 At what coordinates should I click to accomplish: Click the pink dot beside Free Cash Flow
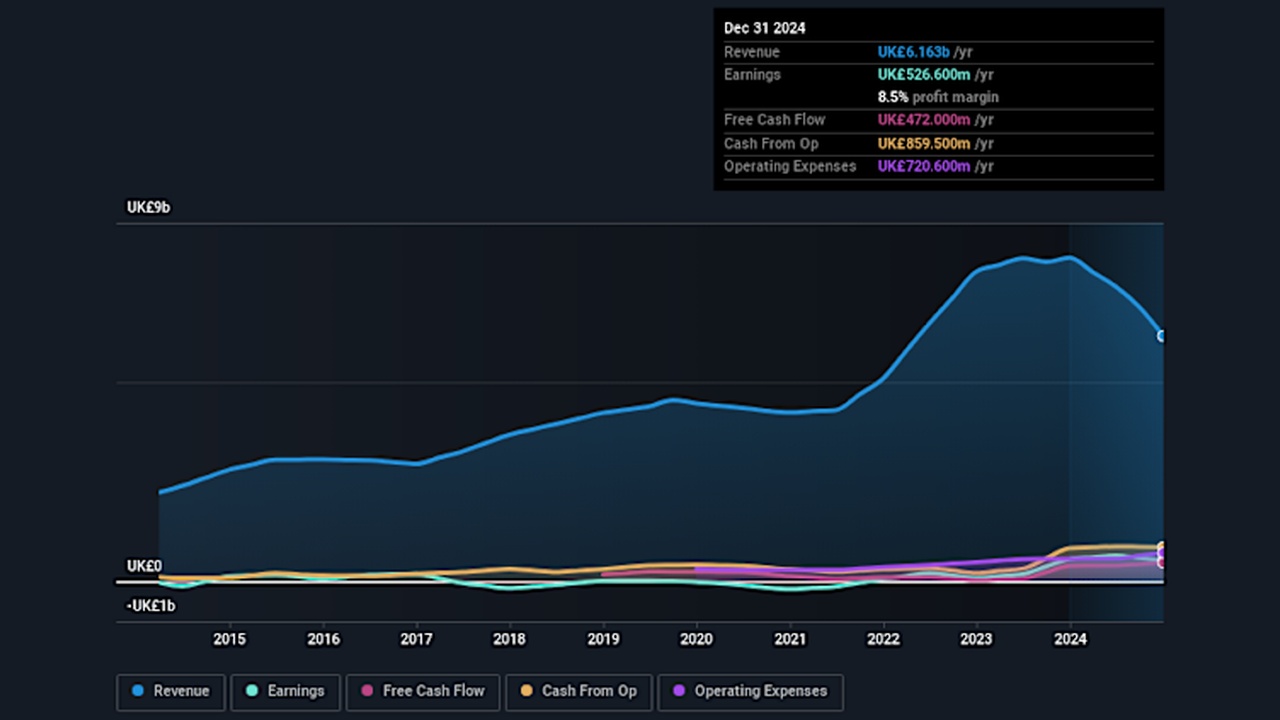367,691
